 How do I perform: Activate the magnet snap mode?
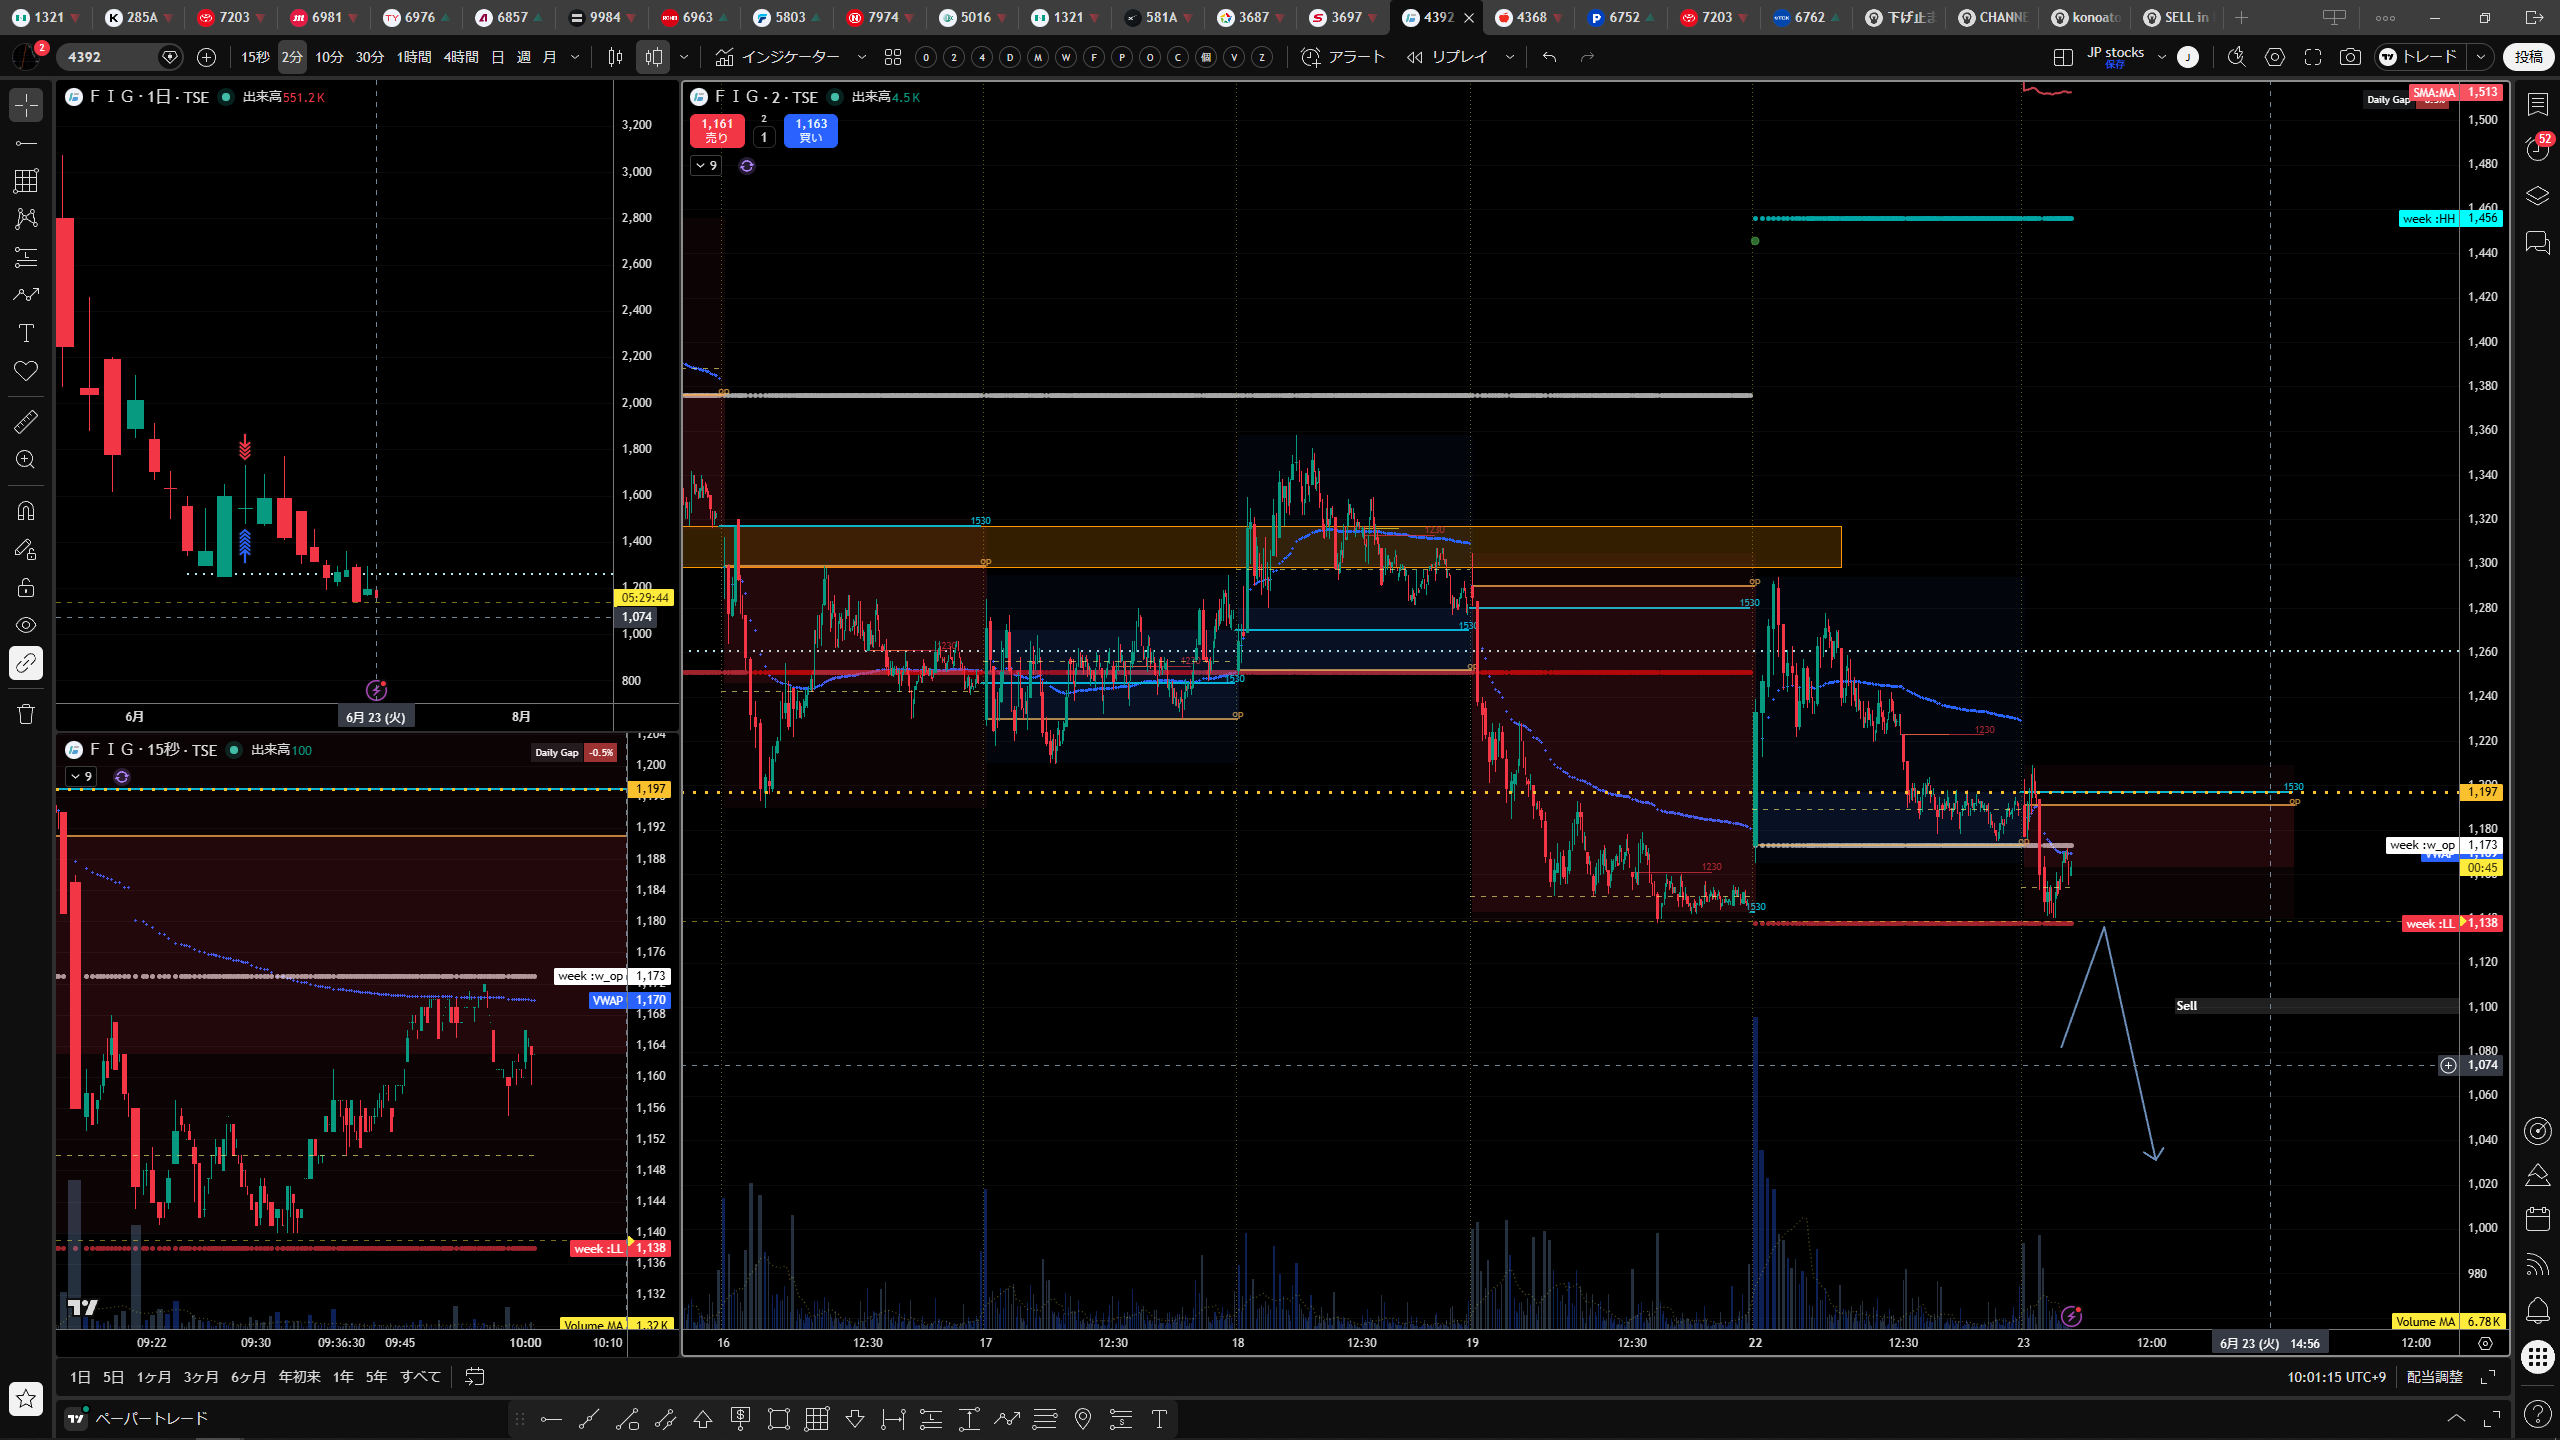(x=26, y=511)
